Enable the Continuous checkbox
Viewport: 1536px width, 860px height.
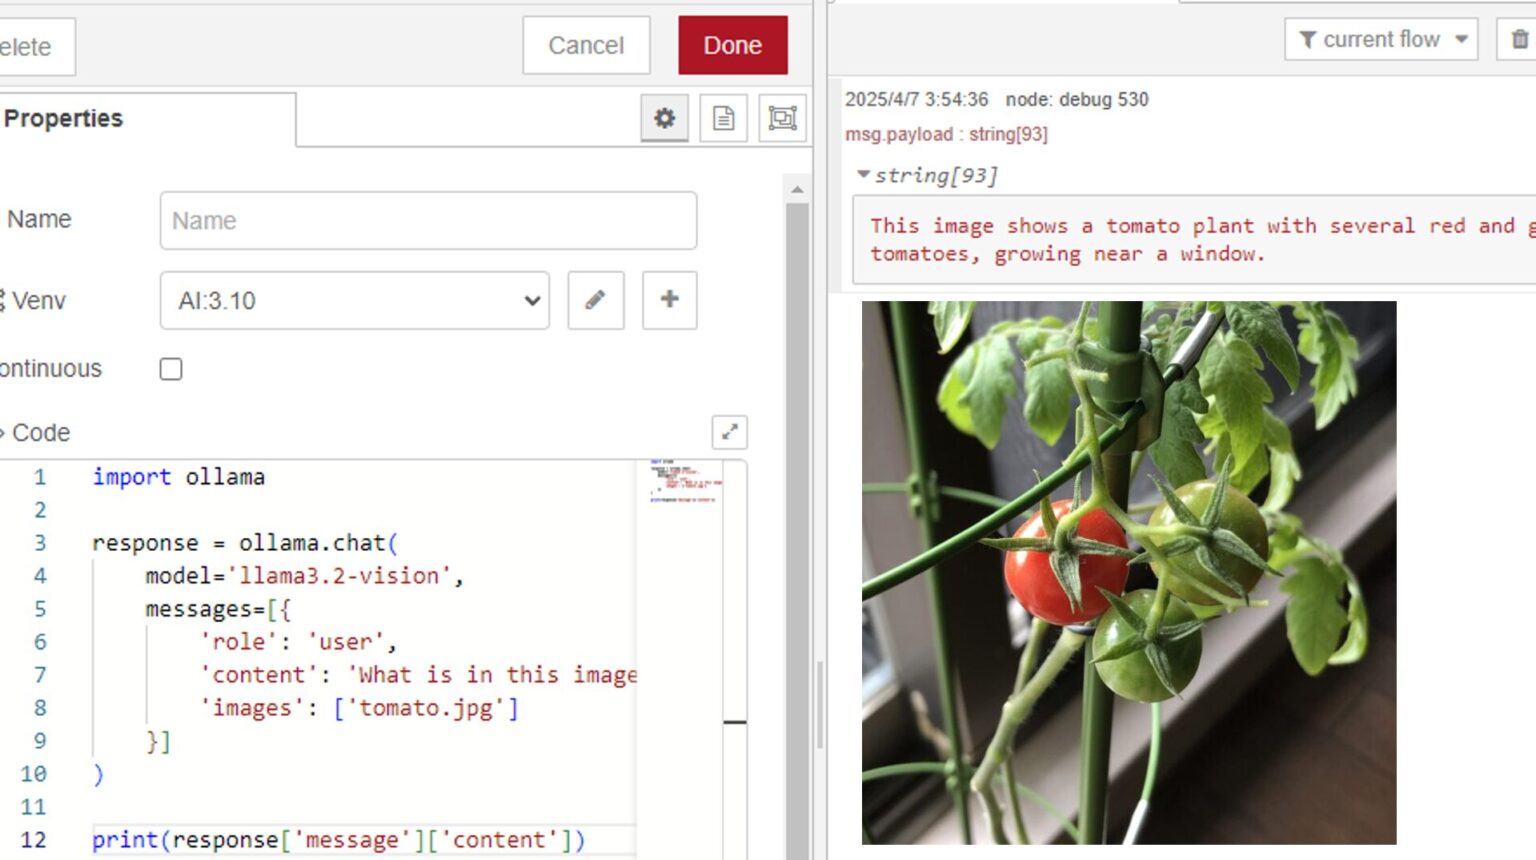tap(170, 369)
